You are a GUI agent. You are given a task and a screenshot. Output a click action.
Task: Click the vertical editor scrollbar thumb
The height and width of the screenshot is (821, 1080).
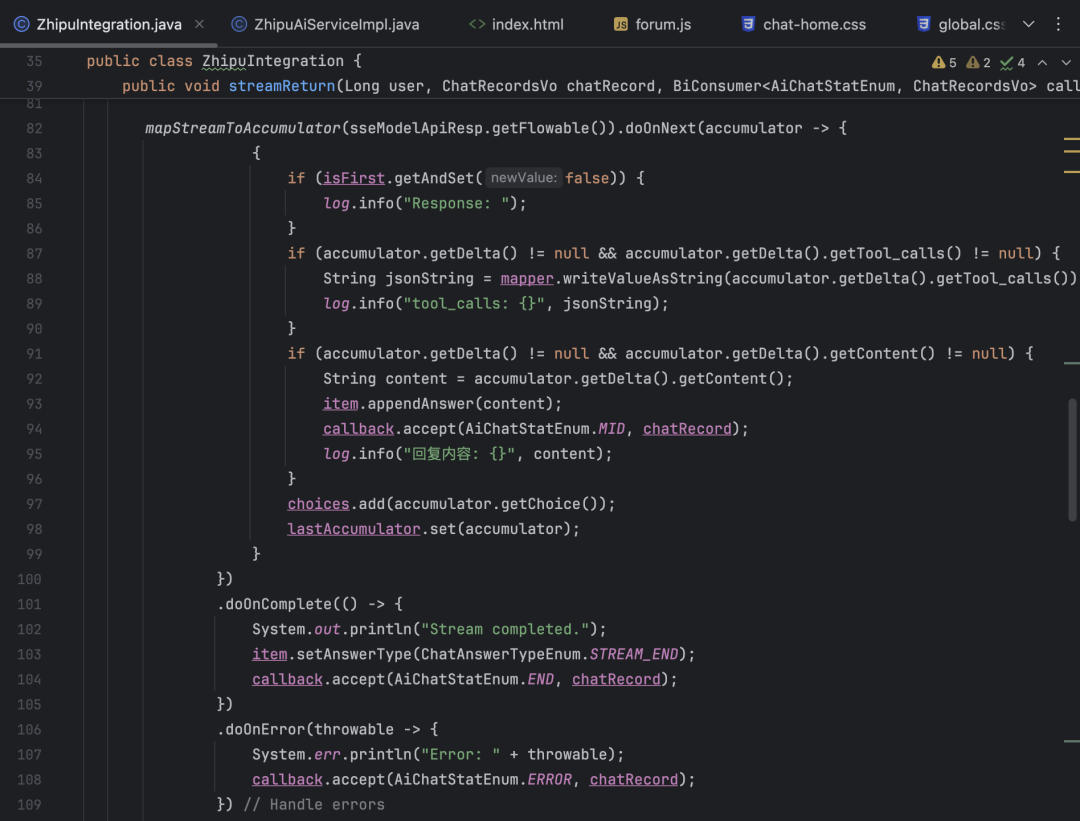pos(1072,459)
